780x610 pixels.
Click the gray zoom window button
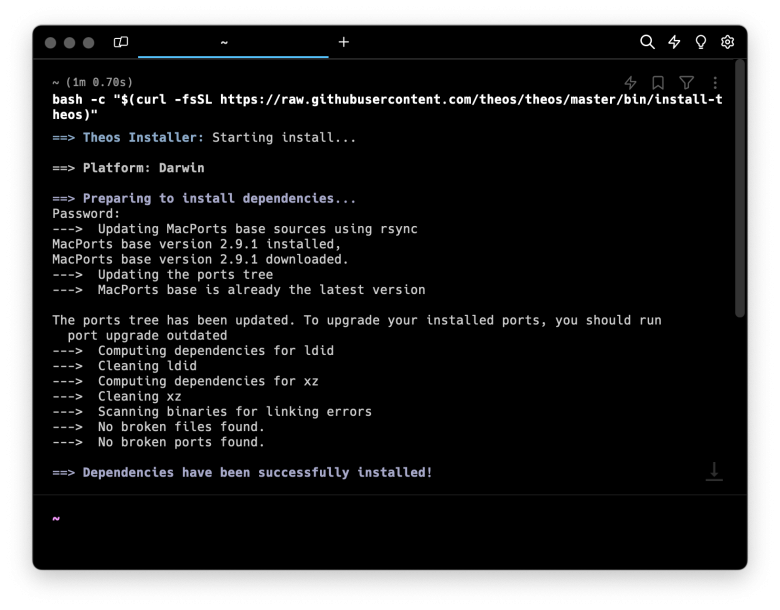click(89, 43)
